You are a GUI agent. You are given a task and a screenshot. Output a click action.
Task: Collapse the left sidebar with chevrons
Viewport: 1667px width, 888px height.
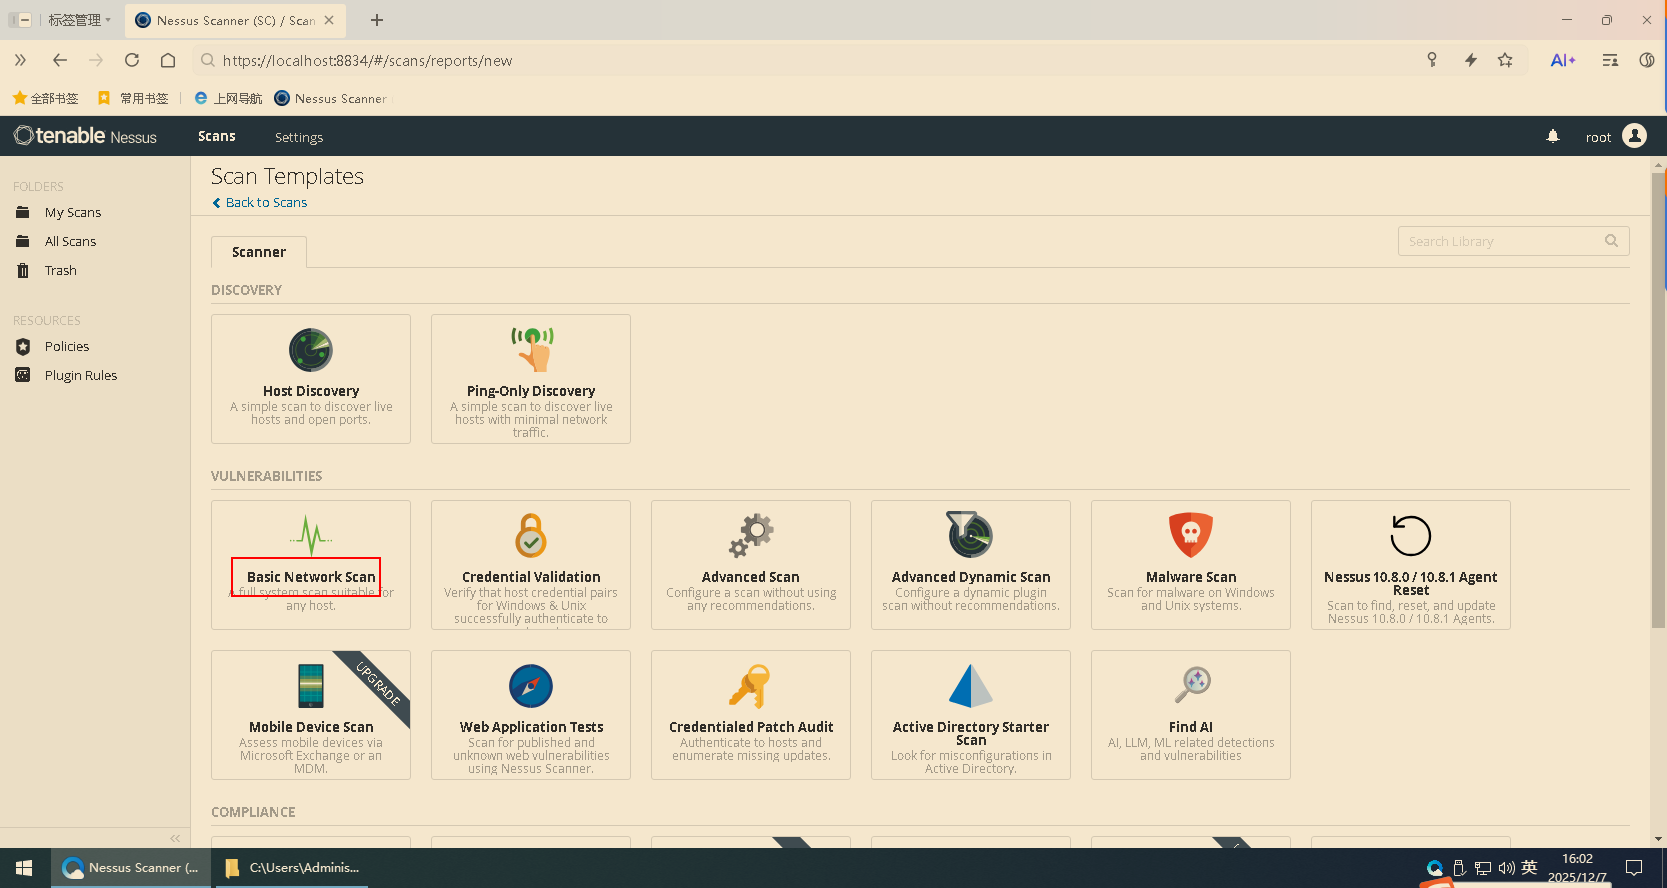click(x=175, y=838)
